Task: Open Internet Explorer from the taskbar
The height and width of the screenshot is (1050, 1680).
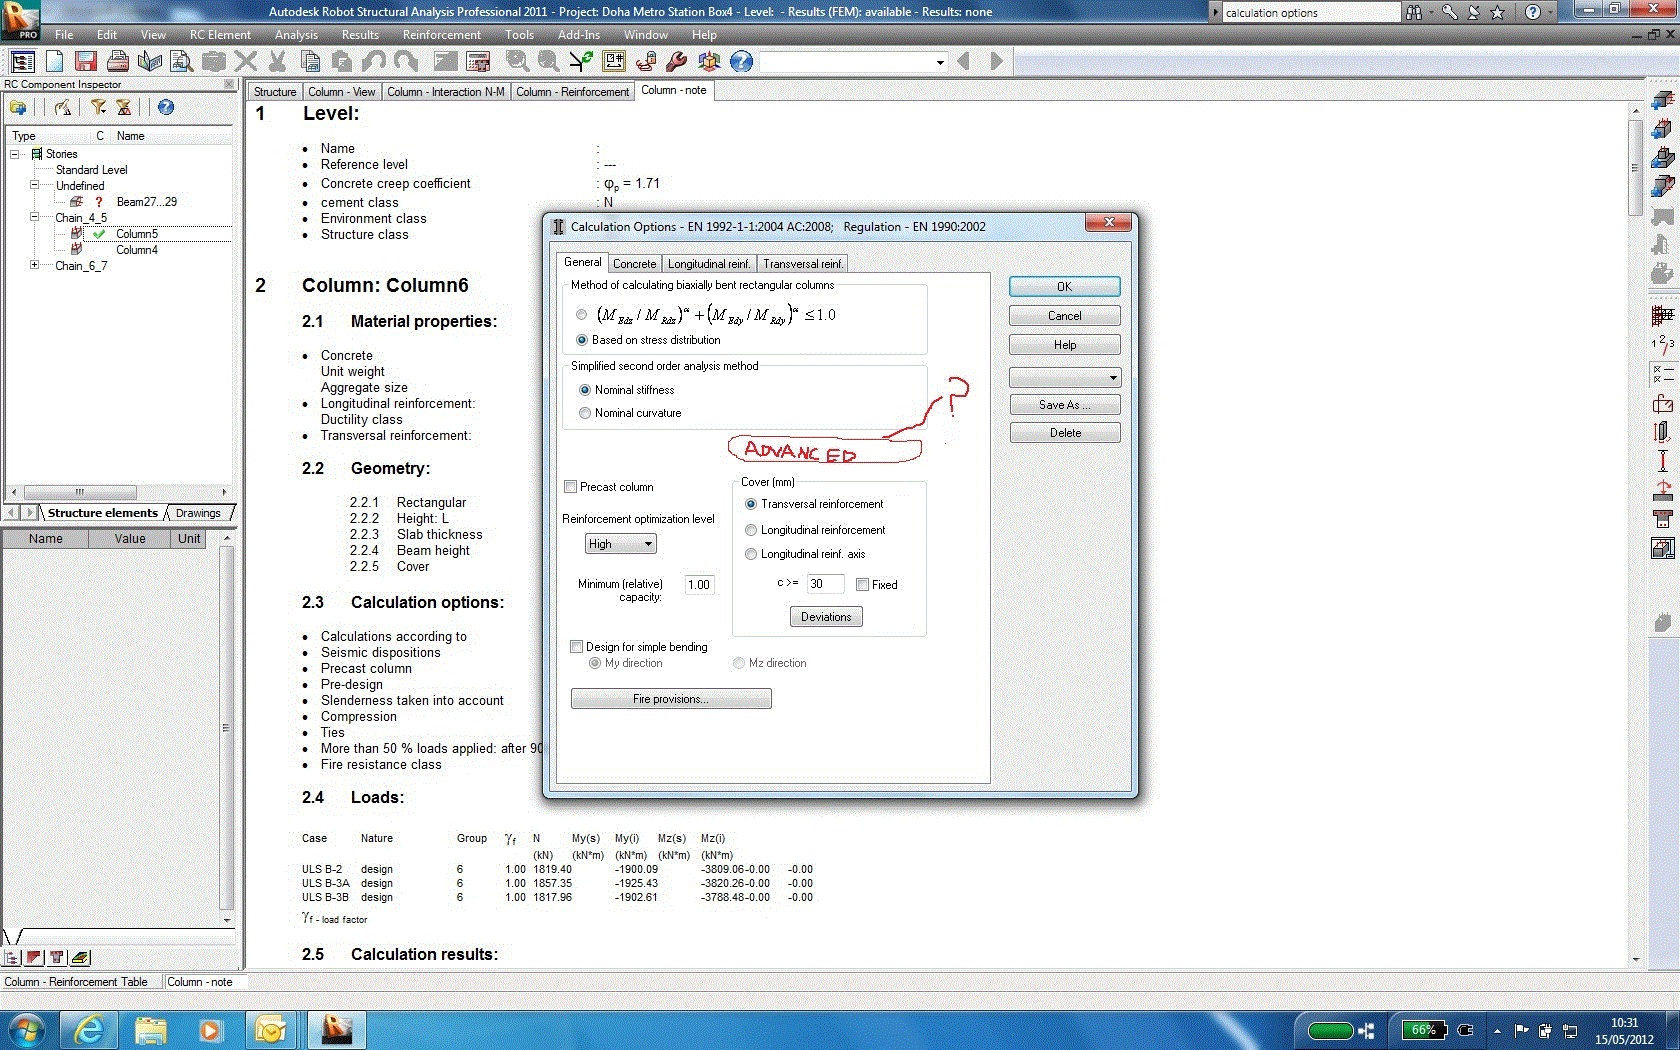Action: click(89, 1029)
